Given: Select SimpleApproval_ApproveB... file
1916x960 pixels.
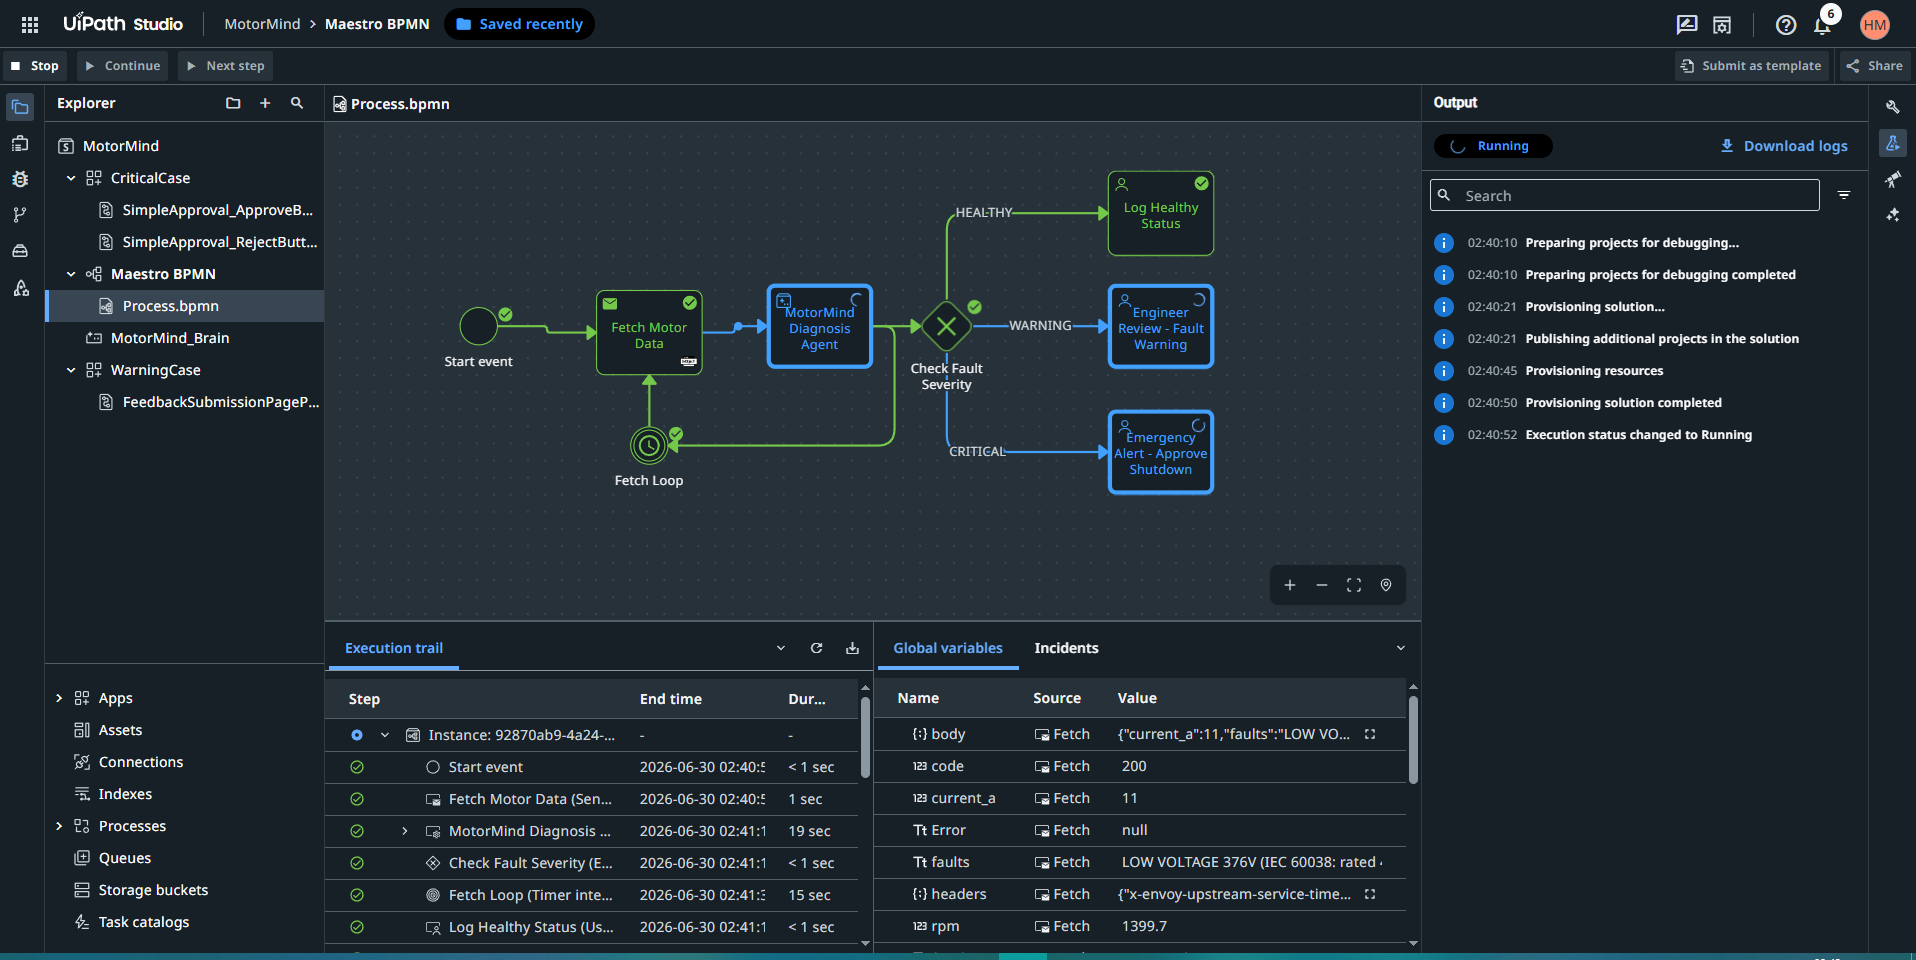Looking at the screenshot, I should (x=217, y=210).
